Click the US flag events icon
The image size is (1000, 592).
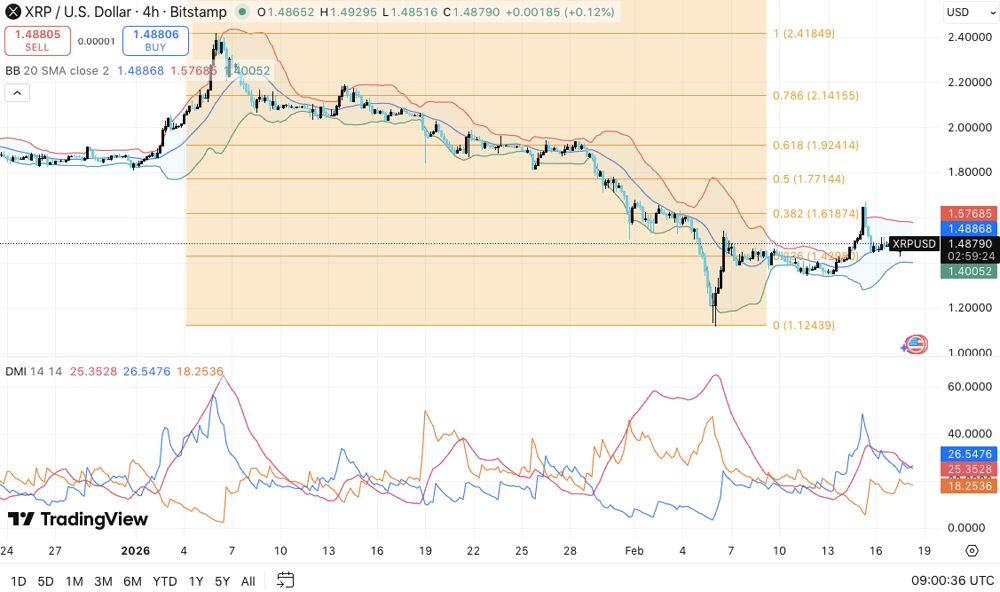click(915, 344)
